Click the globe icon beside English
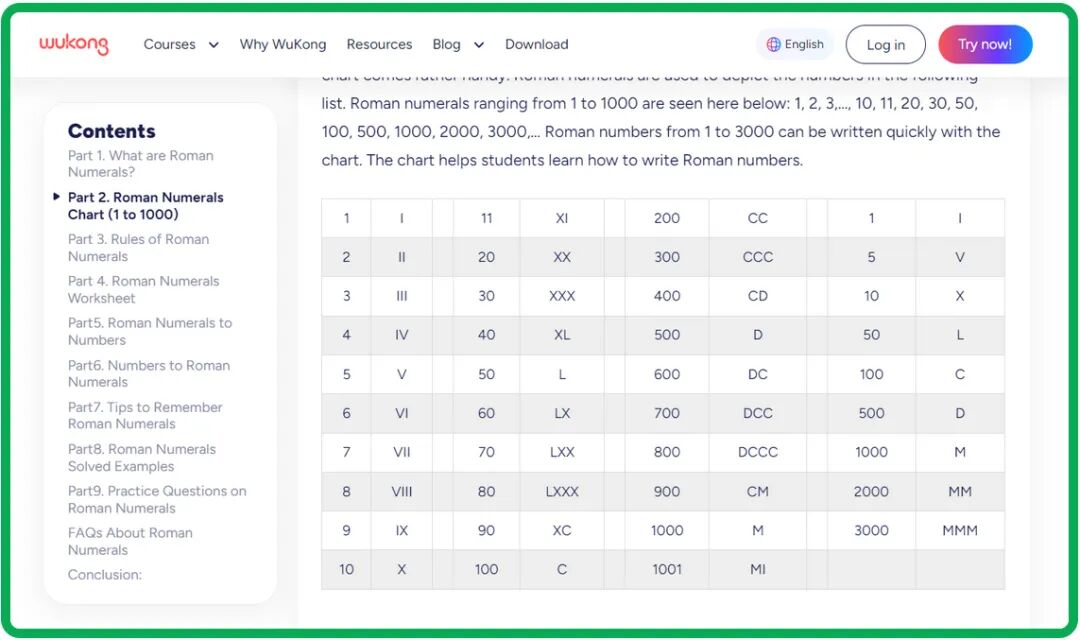This screenshot has width=1080, height=640. click(773, 44)
